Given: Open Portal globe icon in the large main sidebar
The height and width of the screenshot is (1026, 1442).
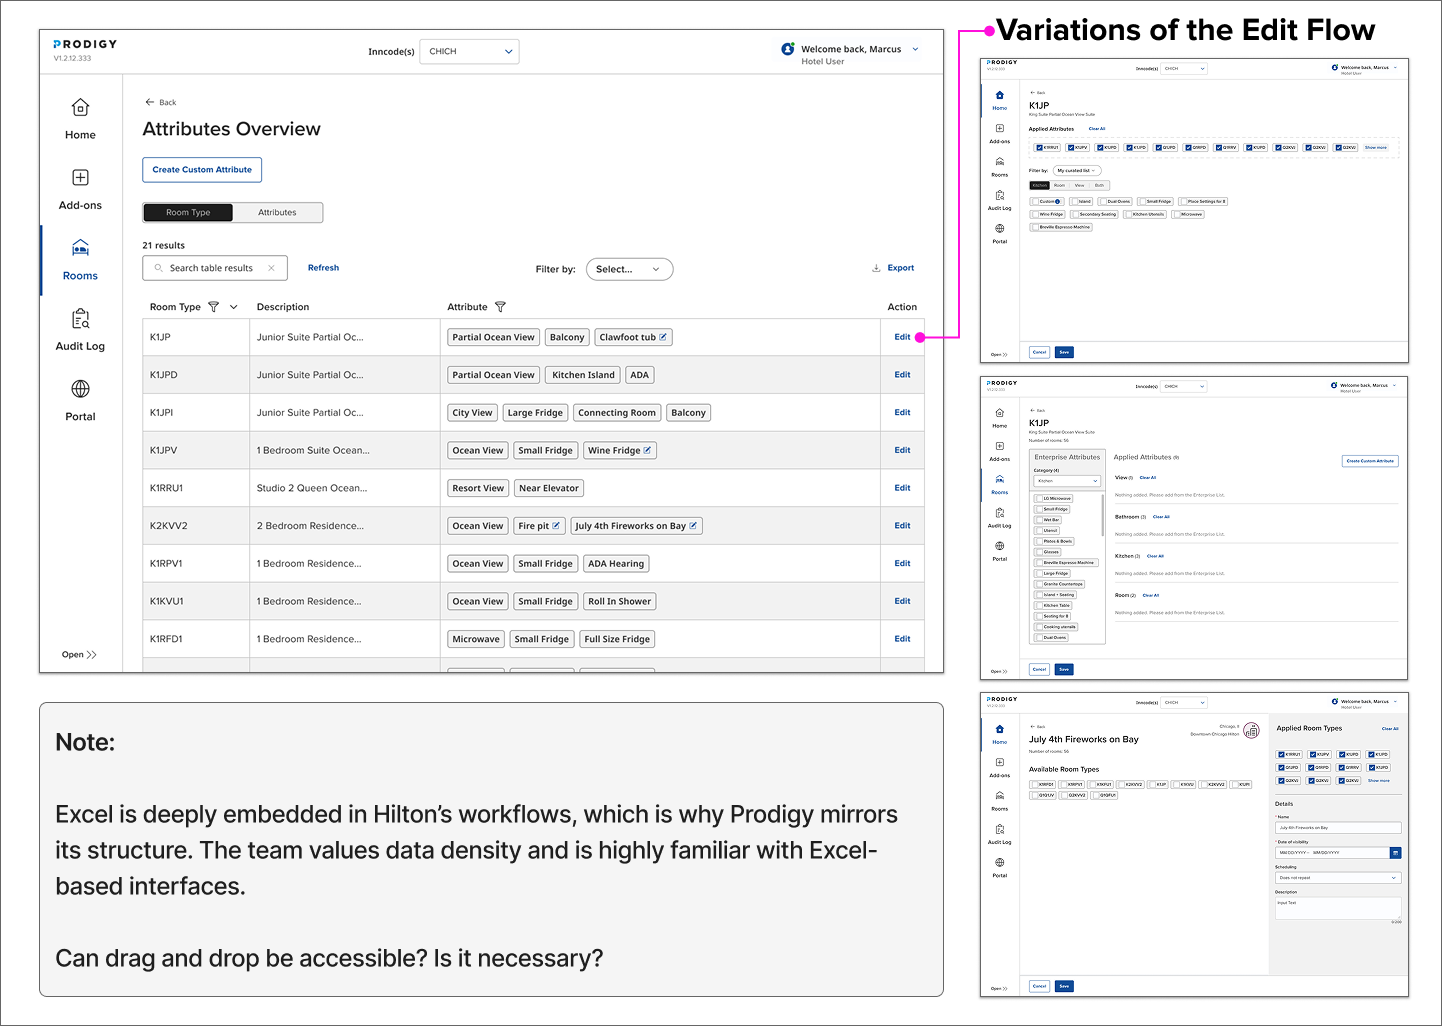Looking at the screenshot, I should coord(80,389).
